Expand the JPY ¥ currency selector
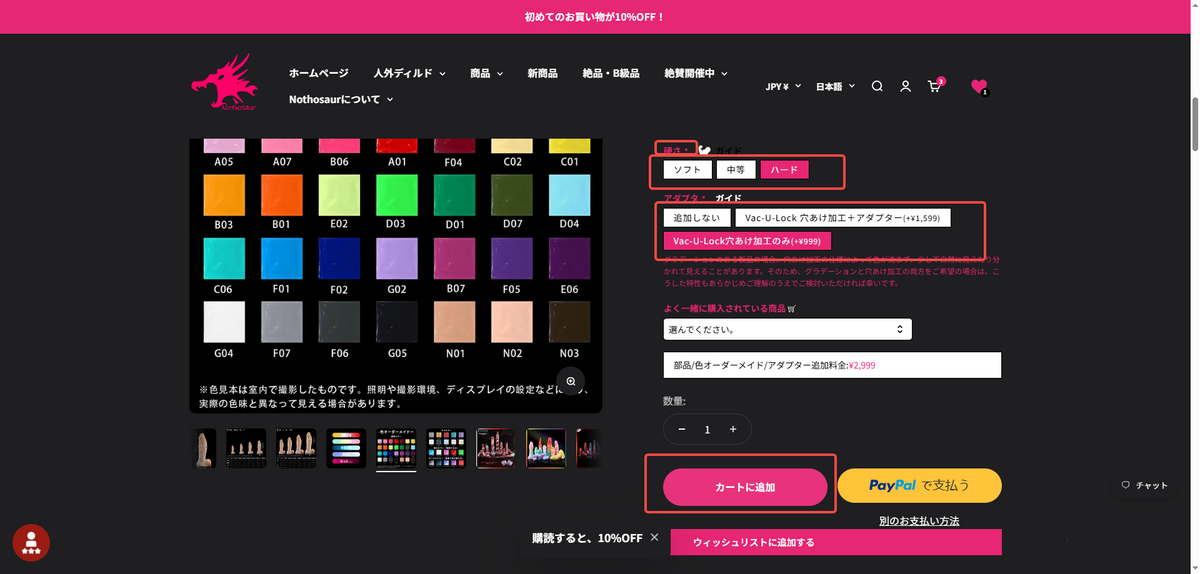 pos(784,87)
